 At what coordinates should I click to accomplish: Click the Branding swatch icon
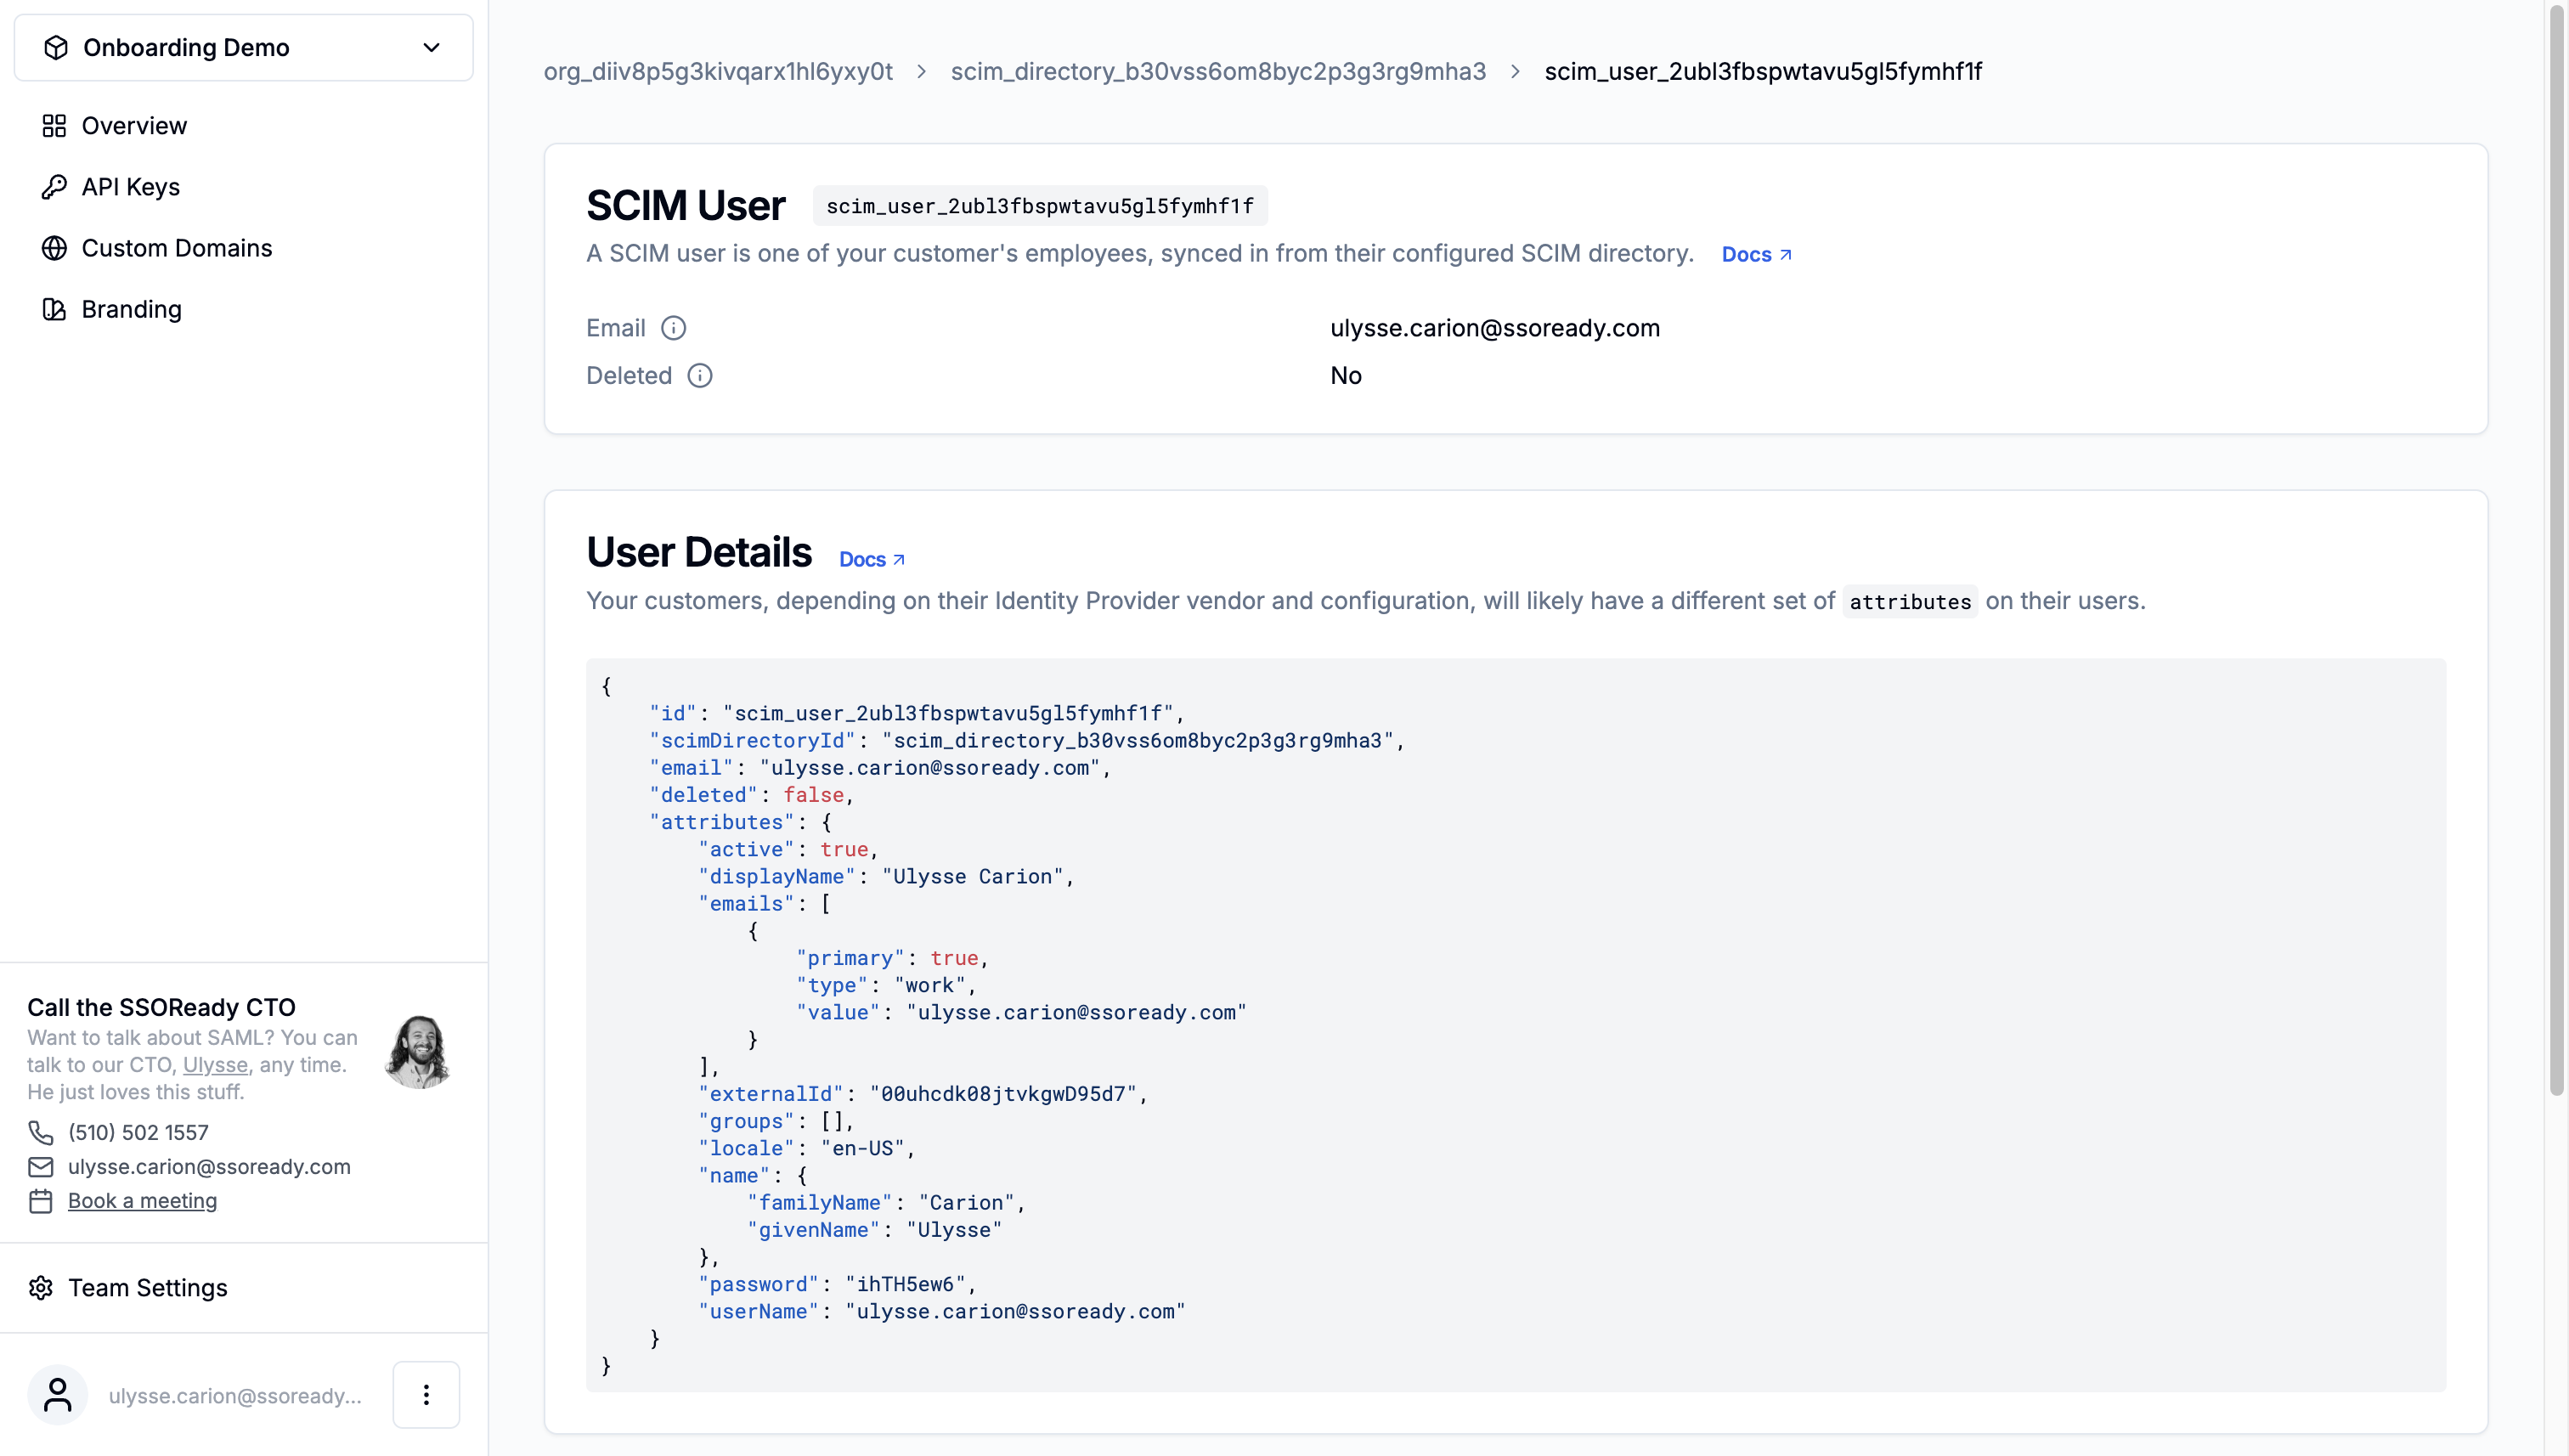54,310
